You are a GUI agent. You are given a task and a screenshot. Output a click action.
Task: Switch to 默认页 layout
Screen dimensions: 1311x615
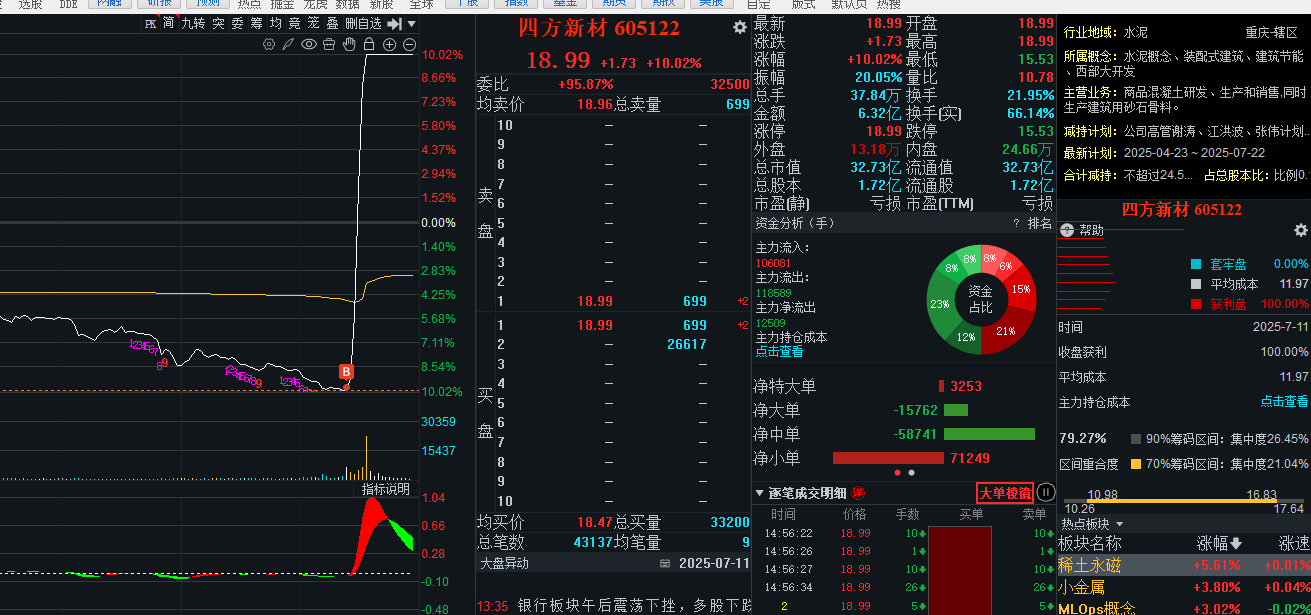[x=849, y=5]
